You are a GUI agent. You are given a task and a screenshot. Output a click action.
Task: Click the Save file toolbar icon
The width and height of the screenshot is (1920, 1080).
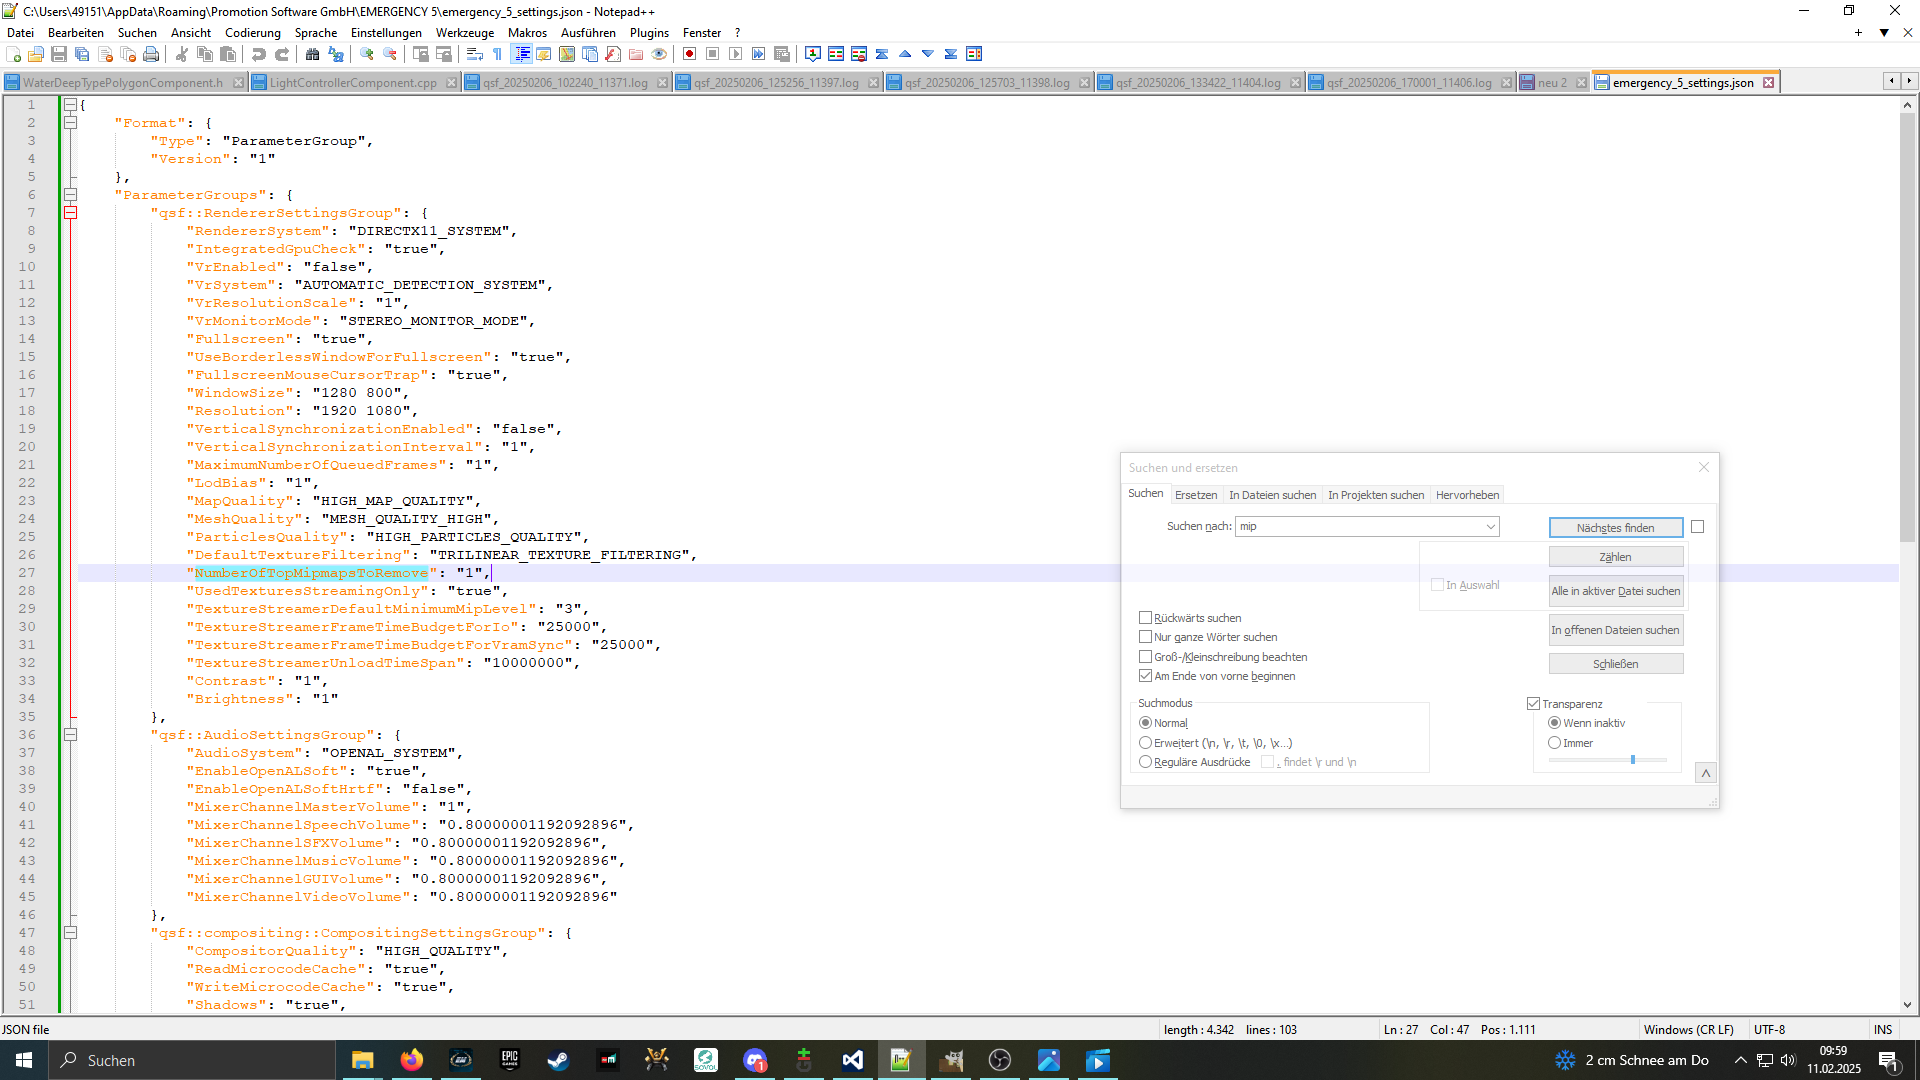pos(59,54)
